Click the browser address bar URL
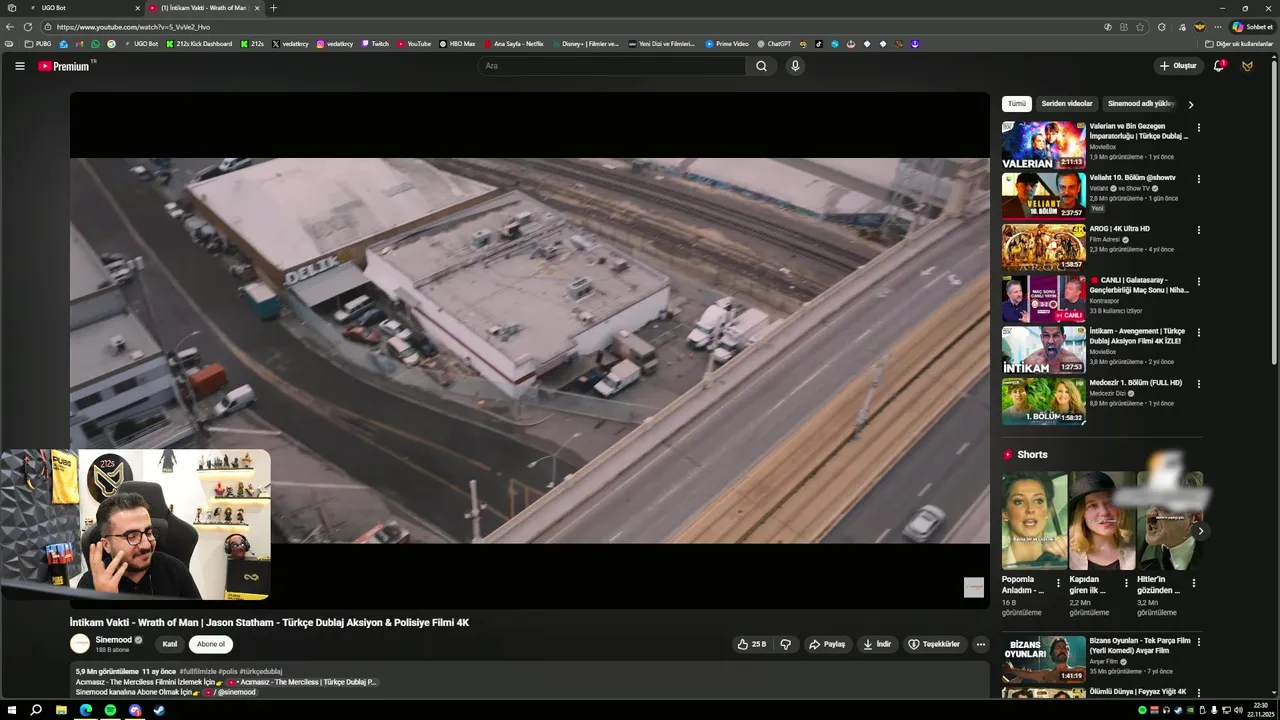The width and height of the screenshot is (1280, 720). coord(133,27)
